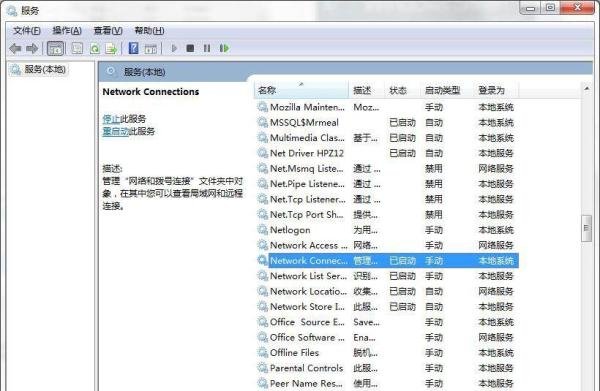Viewport: 600px width, 391px height.
Task: Click the gear icon of Parental Controls row
Action: [262, 368]
